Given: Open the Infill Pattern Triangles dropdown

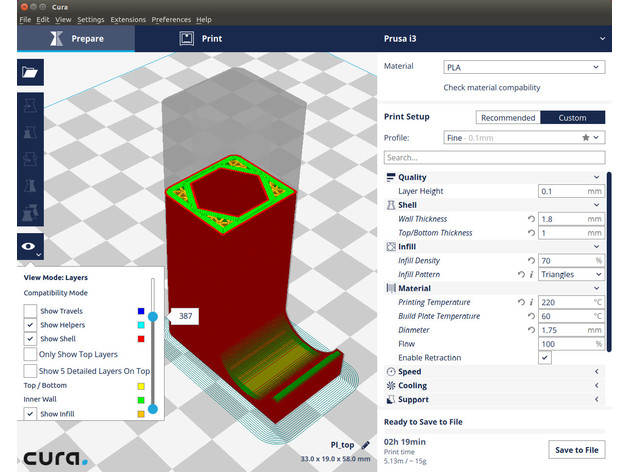Looking at the screenshot, I should point(571,274).
